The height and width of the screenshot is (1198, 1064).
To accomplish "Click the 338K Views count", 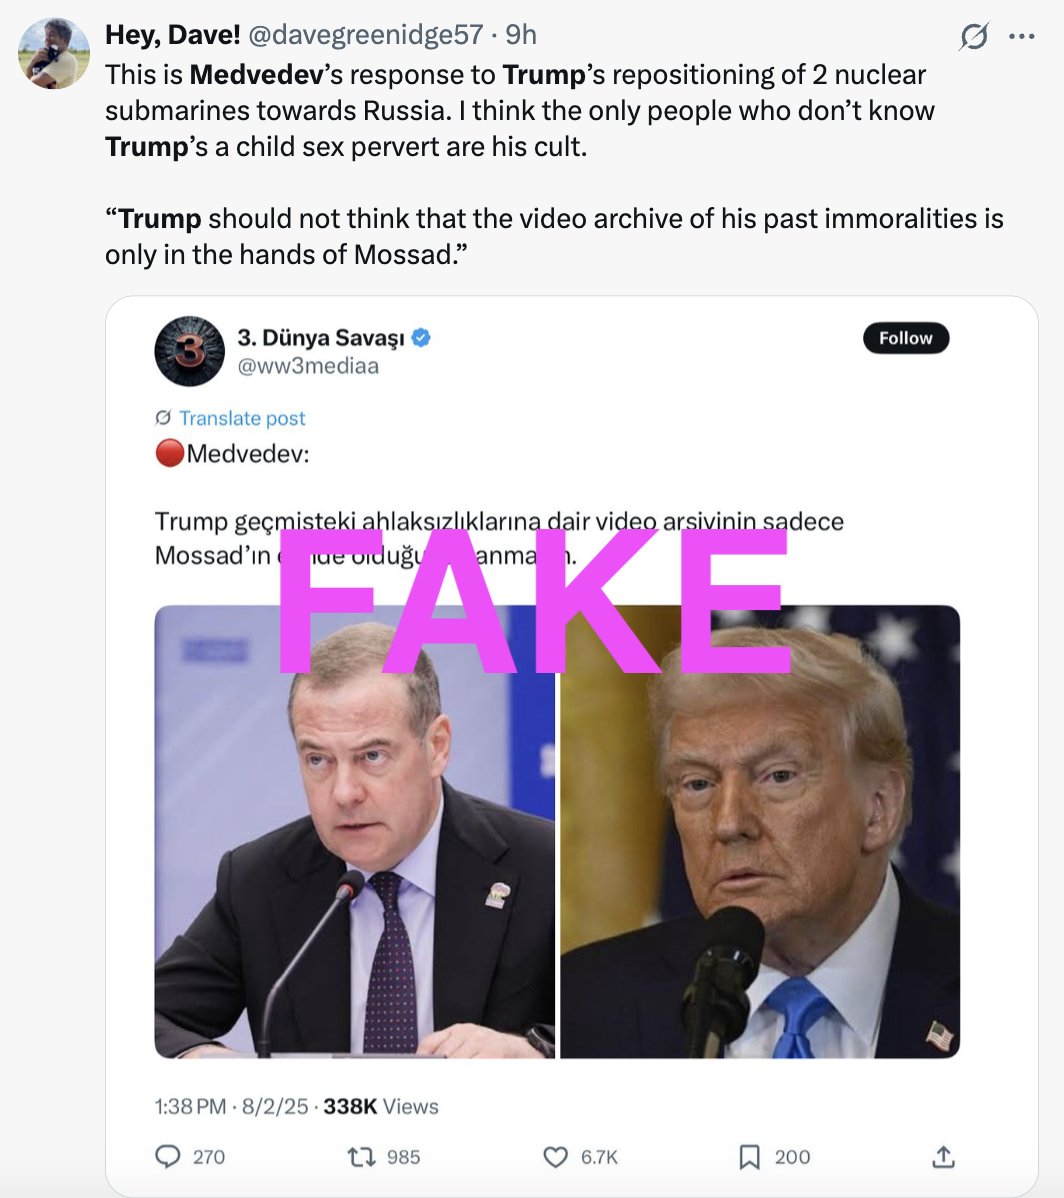I will (x=380, y=1106).
